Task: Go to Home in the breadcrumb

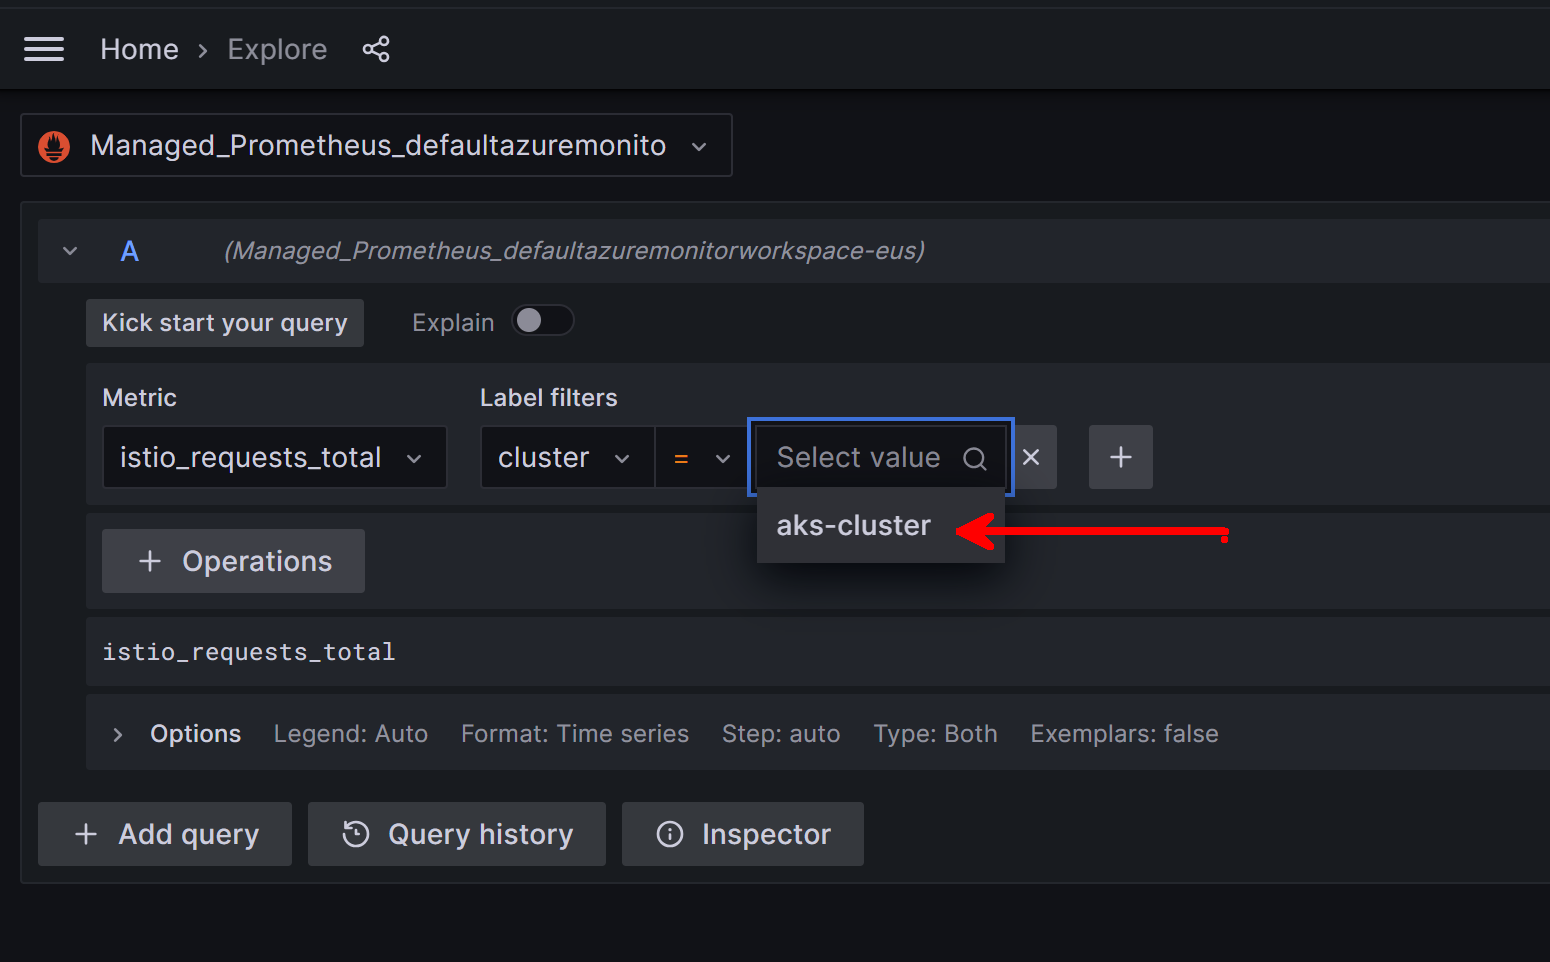Action: click(139, 49)
